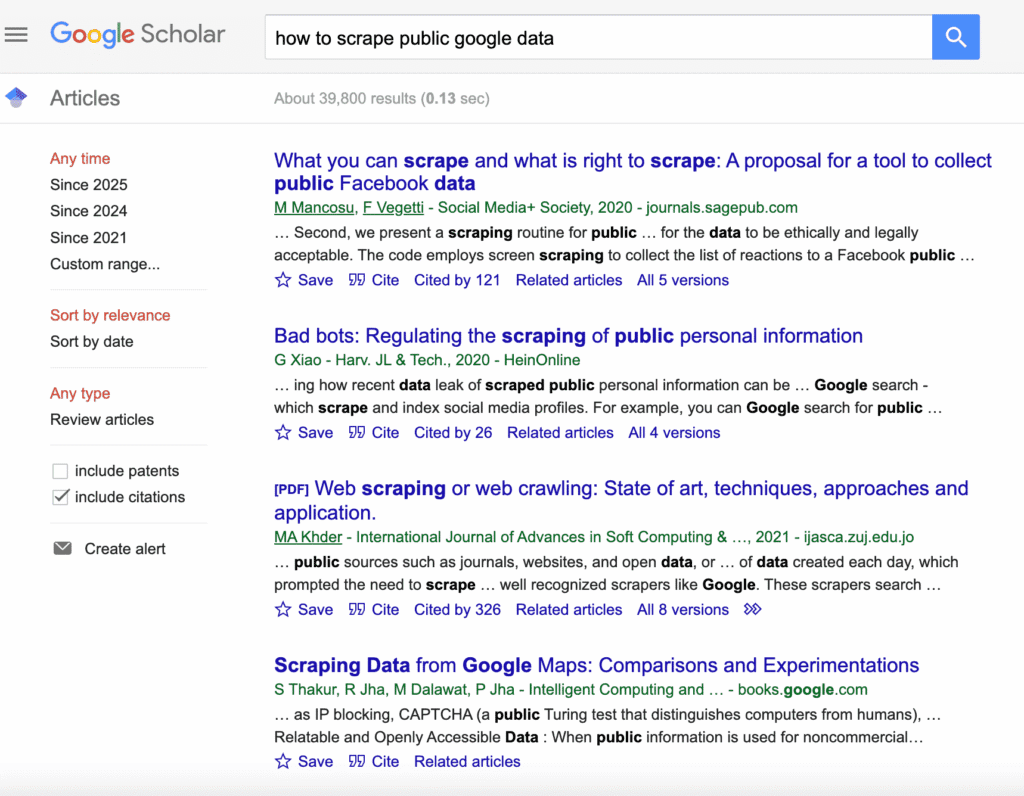Enable the include patents checkbox
1024x796 pixels.
tap(60, 471)
